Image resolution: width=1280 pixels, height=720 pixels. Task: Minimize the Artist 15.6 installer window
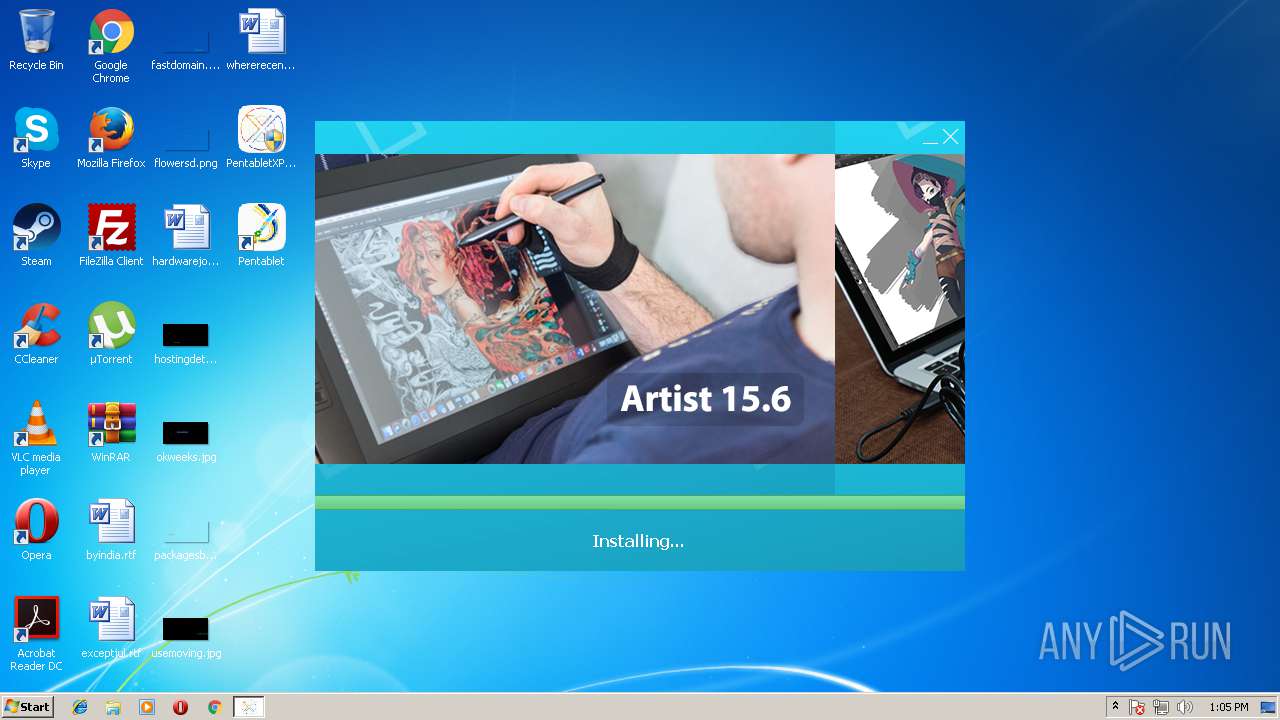pos(930,137)
